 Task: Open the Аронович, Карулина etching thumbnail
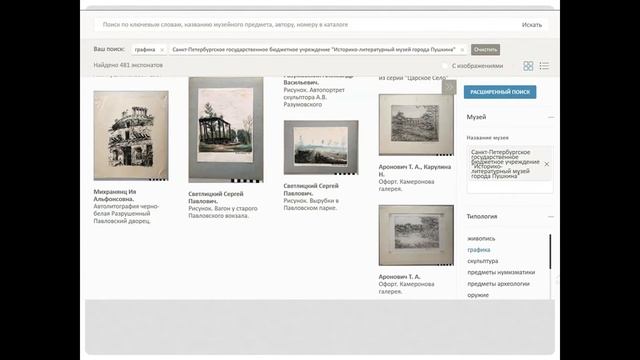[416, 124]
